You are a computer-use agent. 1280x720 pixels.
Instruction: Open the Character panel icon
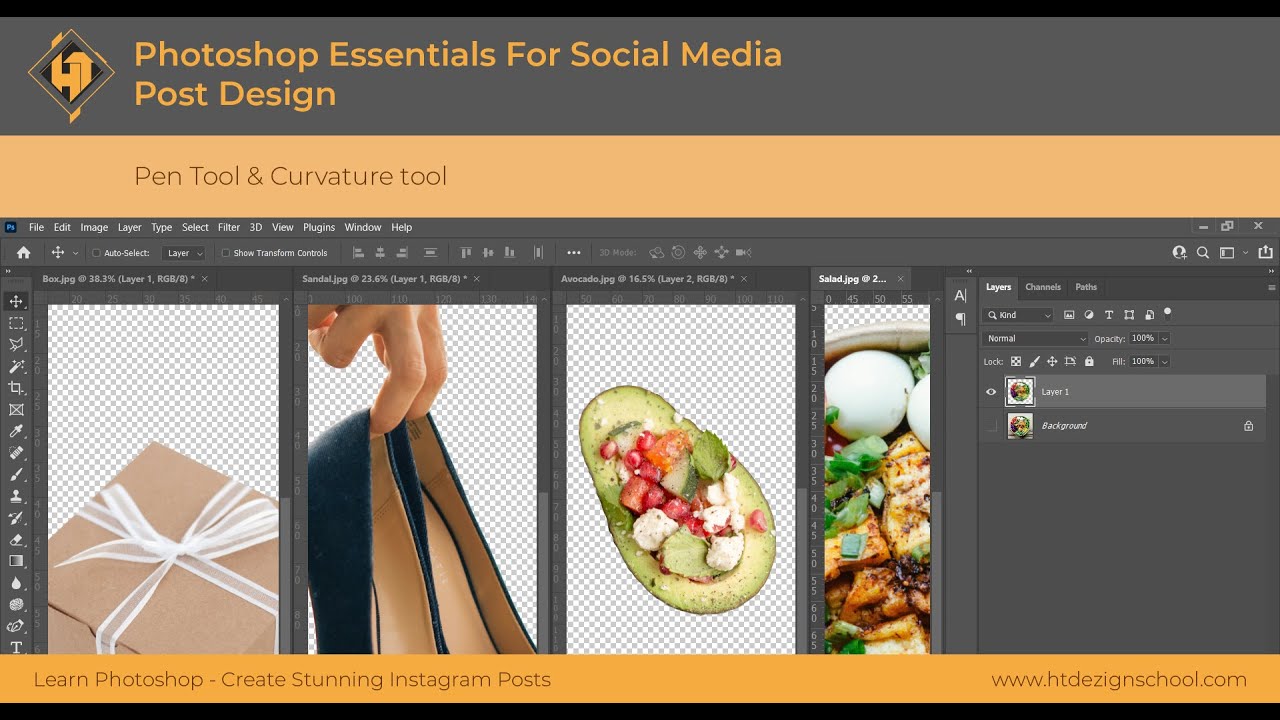[x=960, y=295]
